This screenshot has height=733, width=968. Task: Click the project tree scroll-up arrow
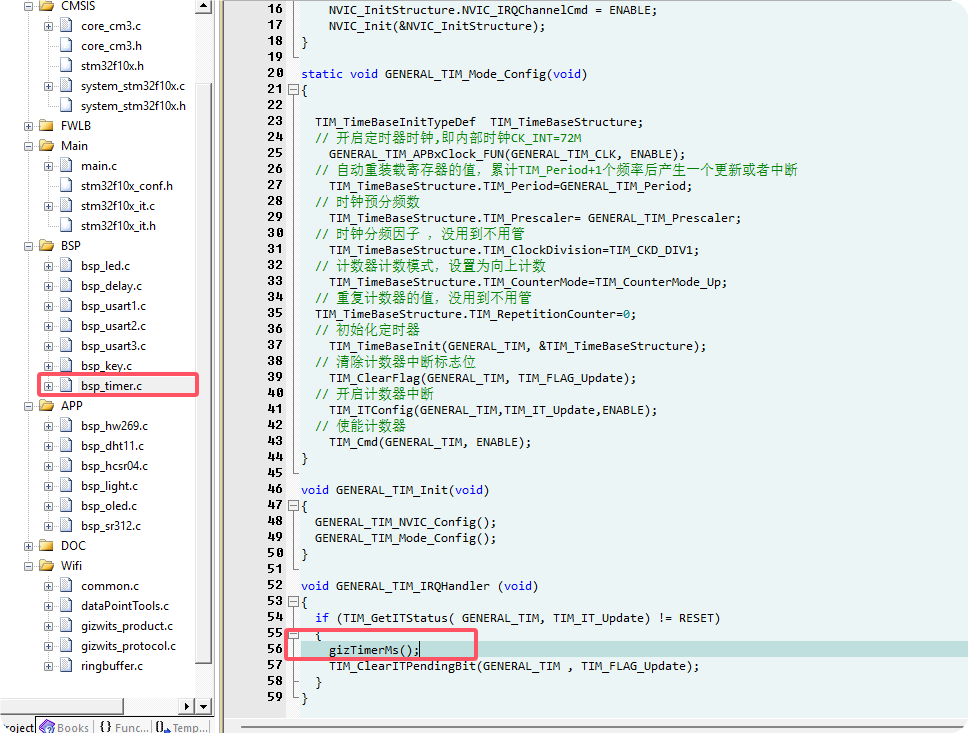click(x=205, y=7)
